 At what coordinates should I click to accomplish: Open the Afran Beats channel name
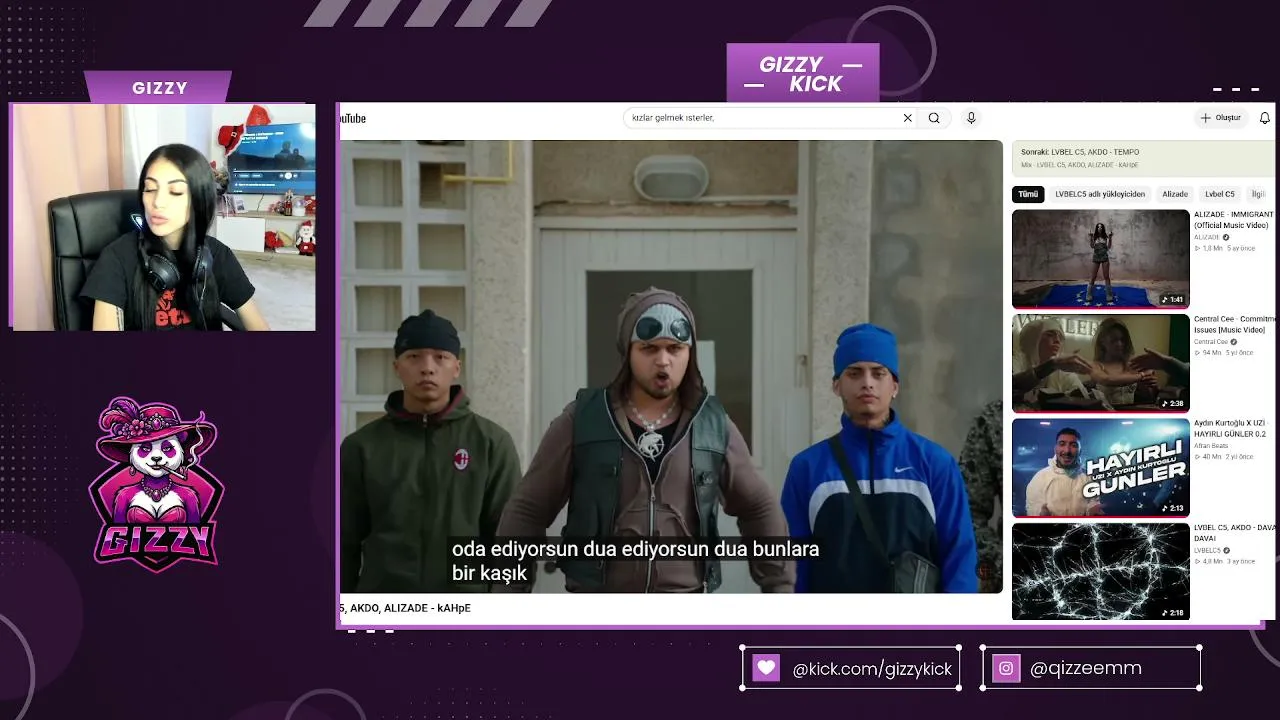1211,446
